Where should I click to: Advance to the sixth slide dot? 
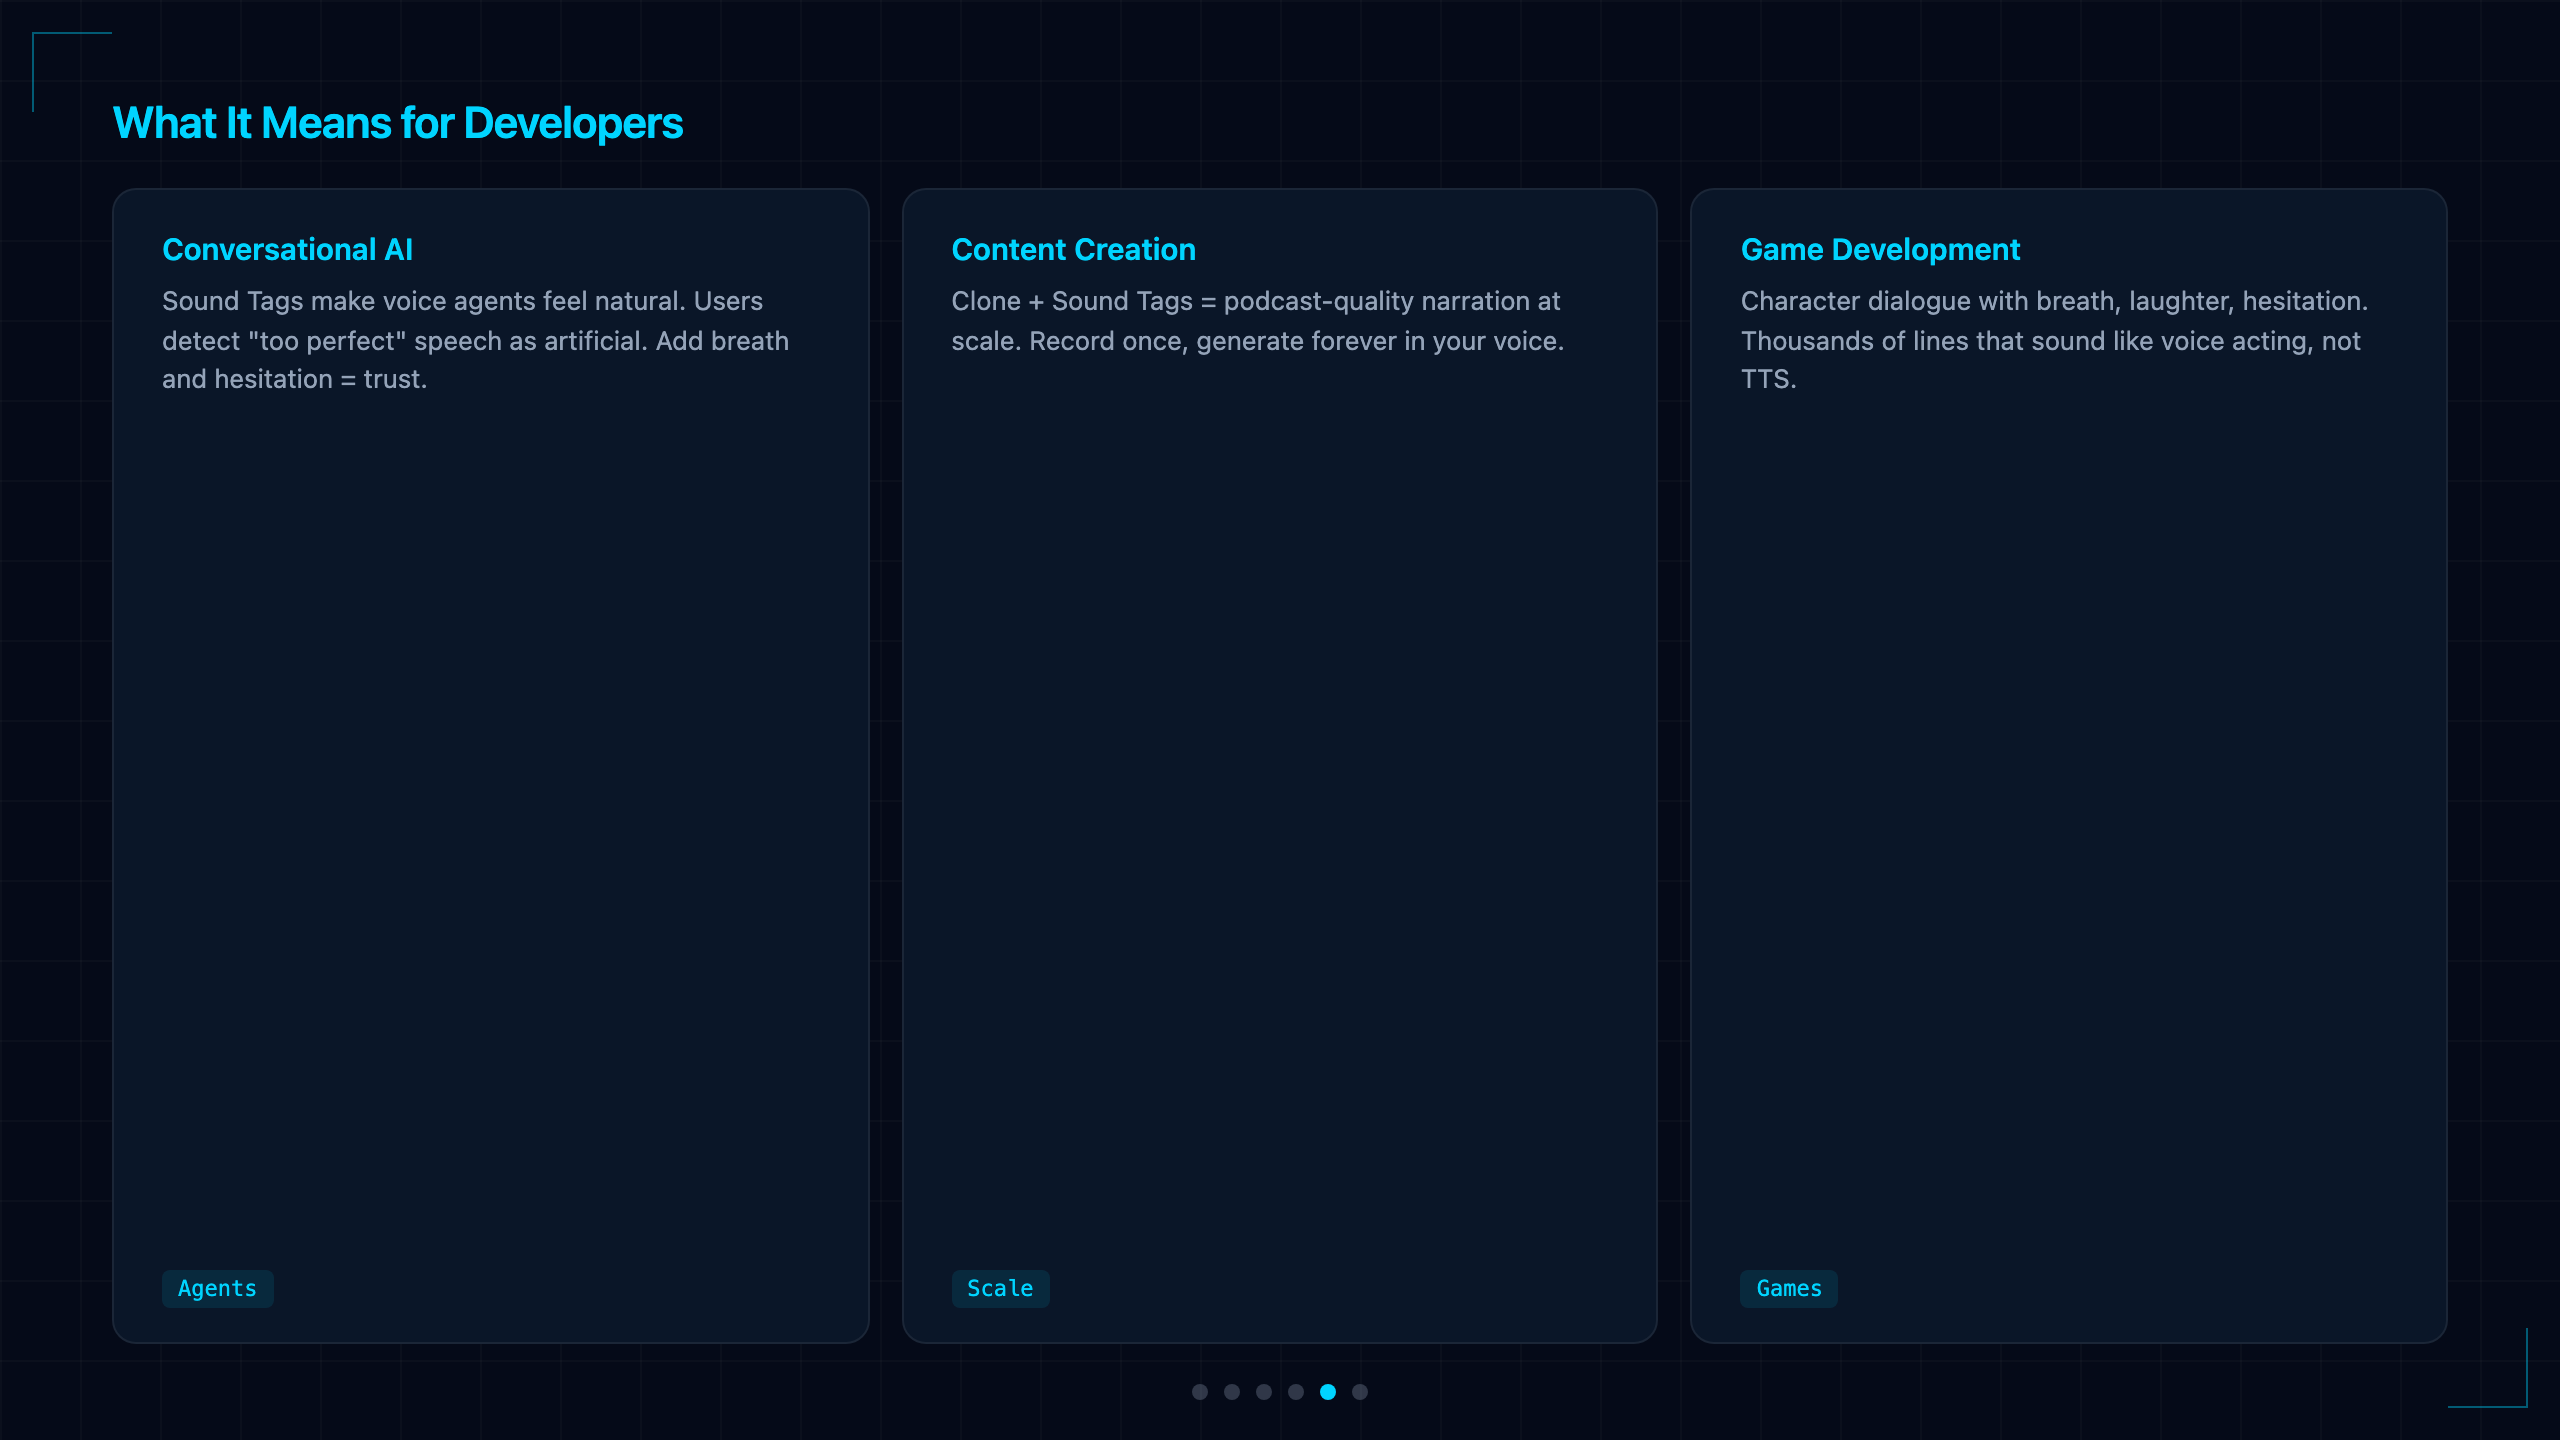click(x=1360, y=1392)
